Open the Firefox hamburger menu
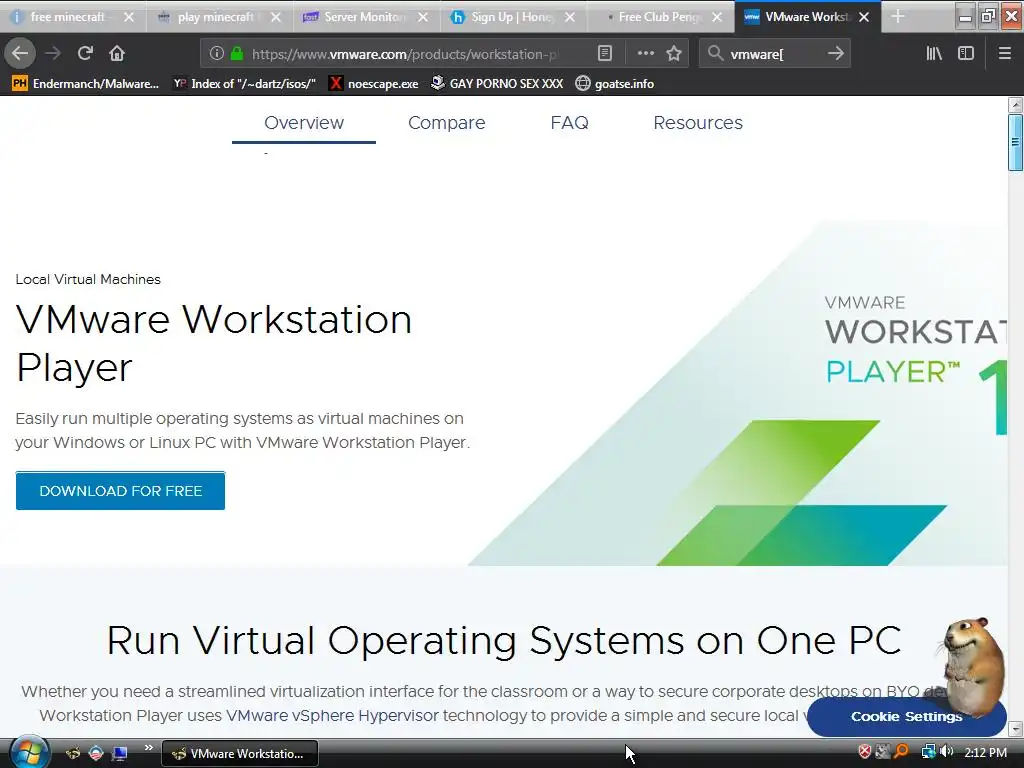The width and height of the screenshot is (1024, 768). point(1005,54)
